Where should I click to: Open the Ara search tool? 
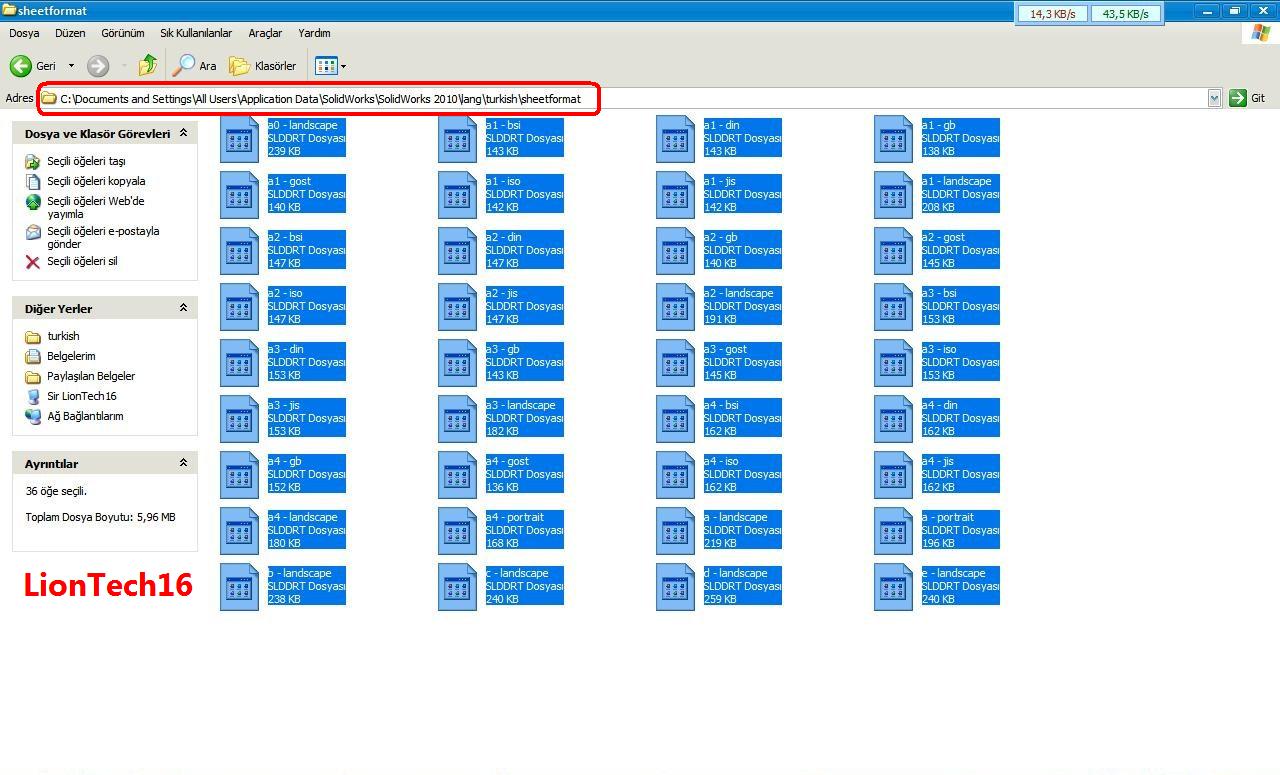(194, 66)
